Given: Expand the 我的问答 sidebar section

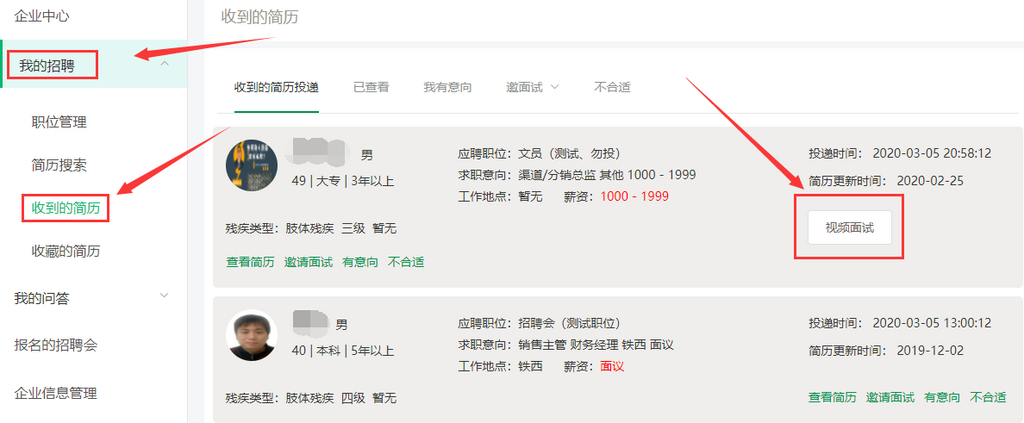Looking at the screenshot, I should (x=165, y=296).
